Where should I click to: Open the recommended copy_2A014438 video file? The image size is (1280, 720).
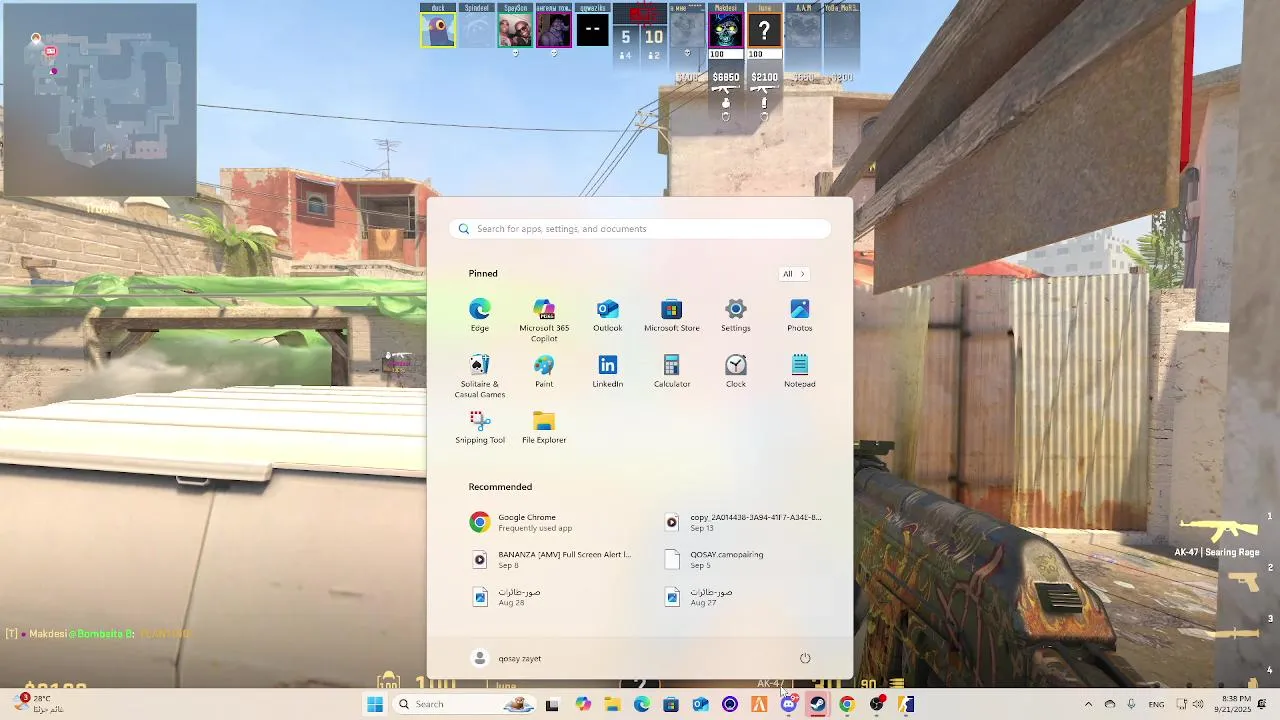coord(745,522)
